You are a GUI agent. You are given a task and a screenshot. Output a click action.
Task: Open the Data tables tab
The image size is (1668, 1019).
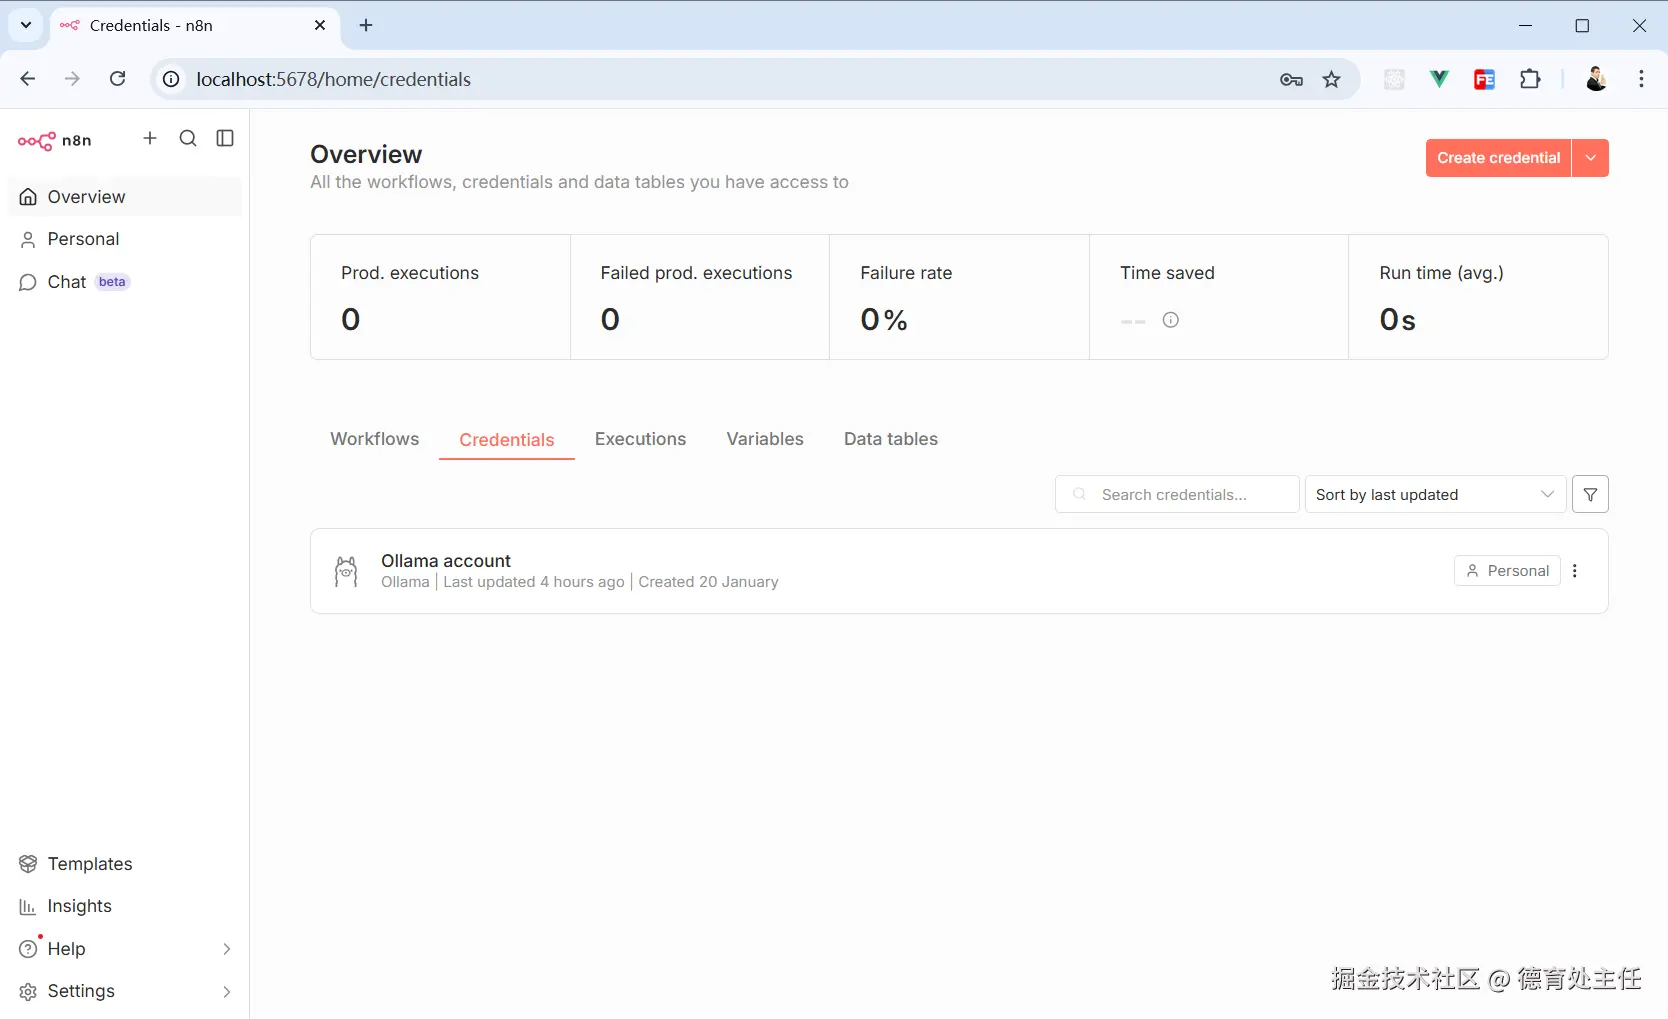(x=891, y=439)
